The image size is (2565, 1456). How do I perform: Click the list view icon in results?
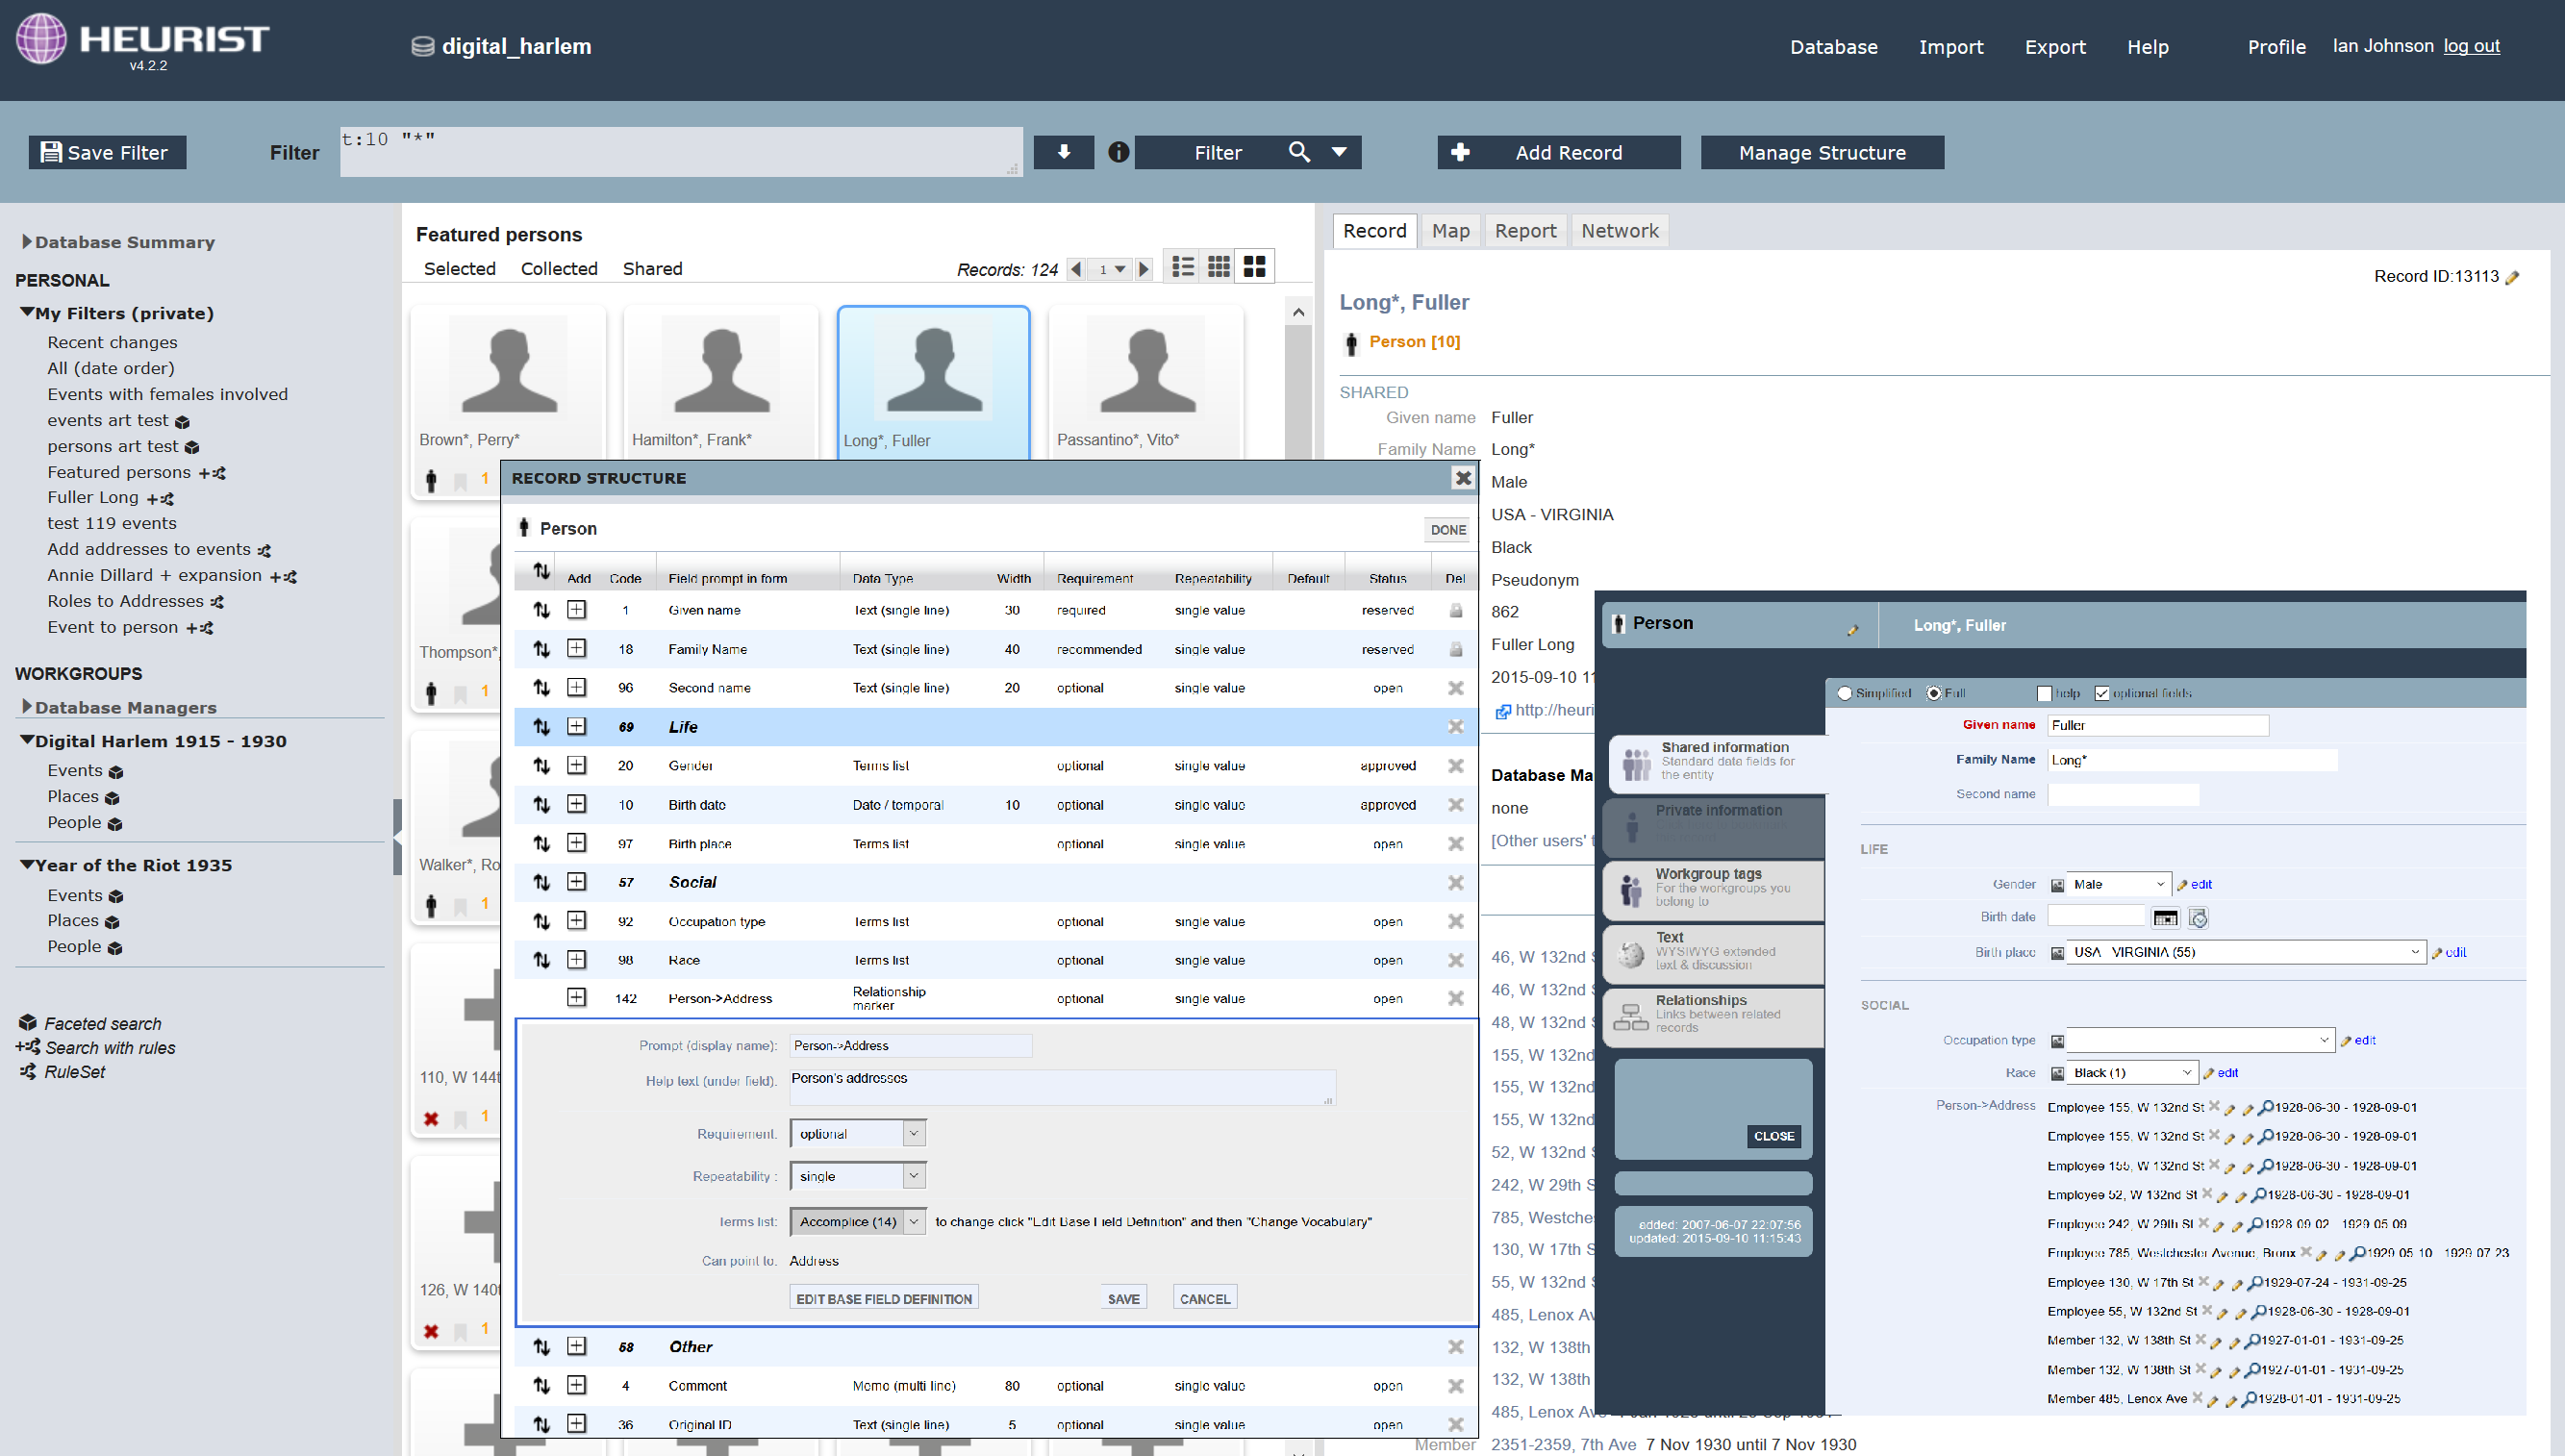coord(1182,267)
